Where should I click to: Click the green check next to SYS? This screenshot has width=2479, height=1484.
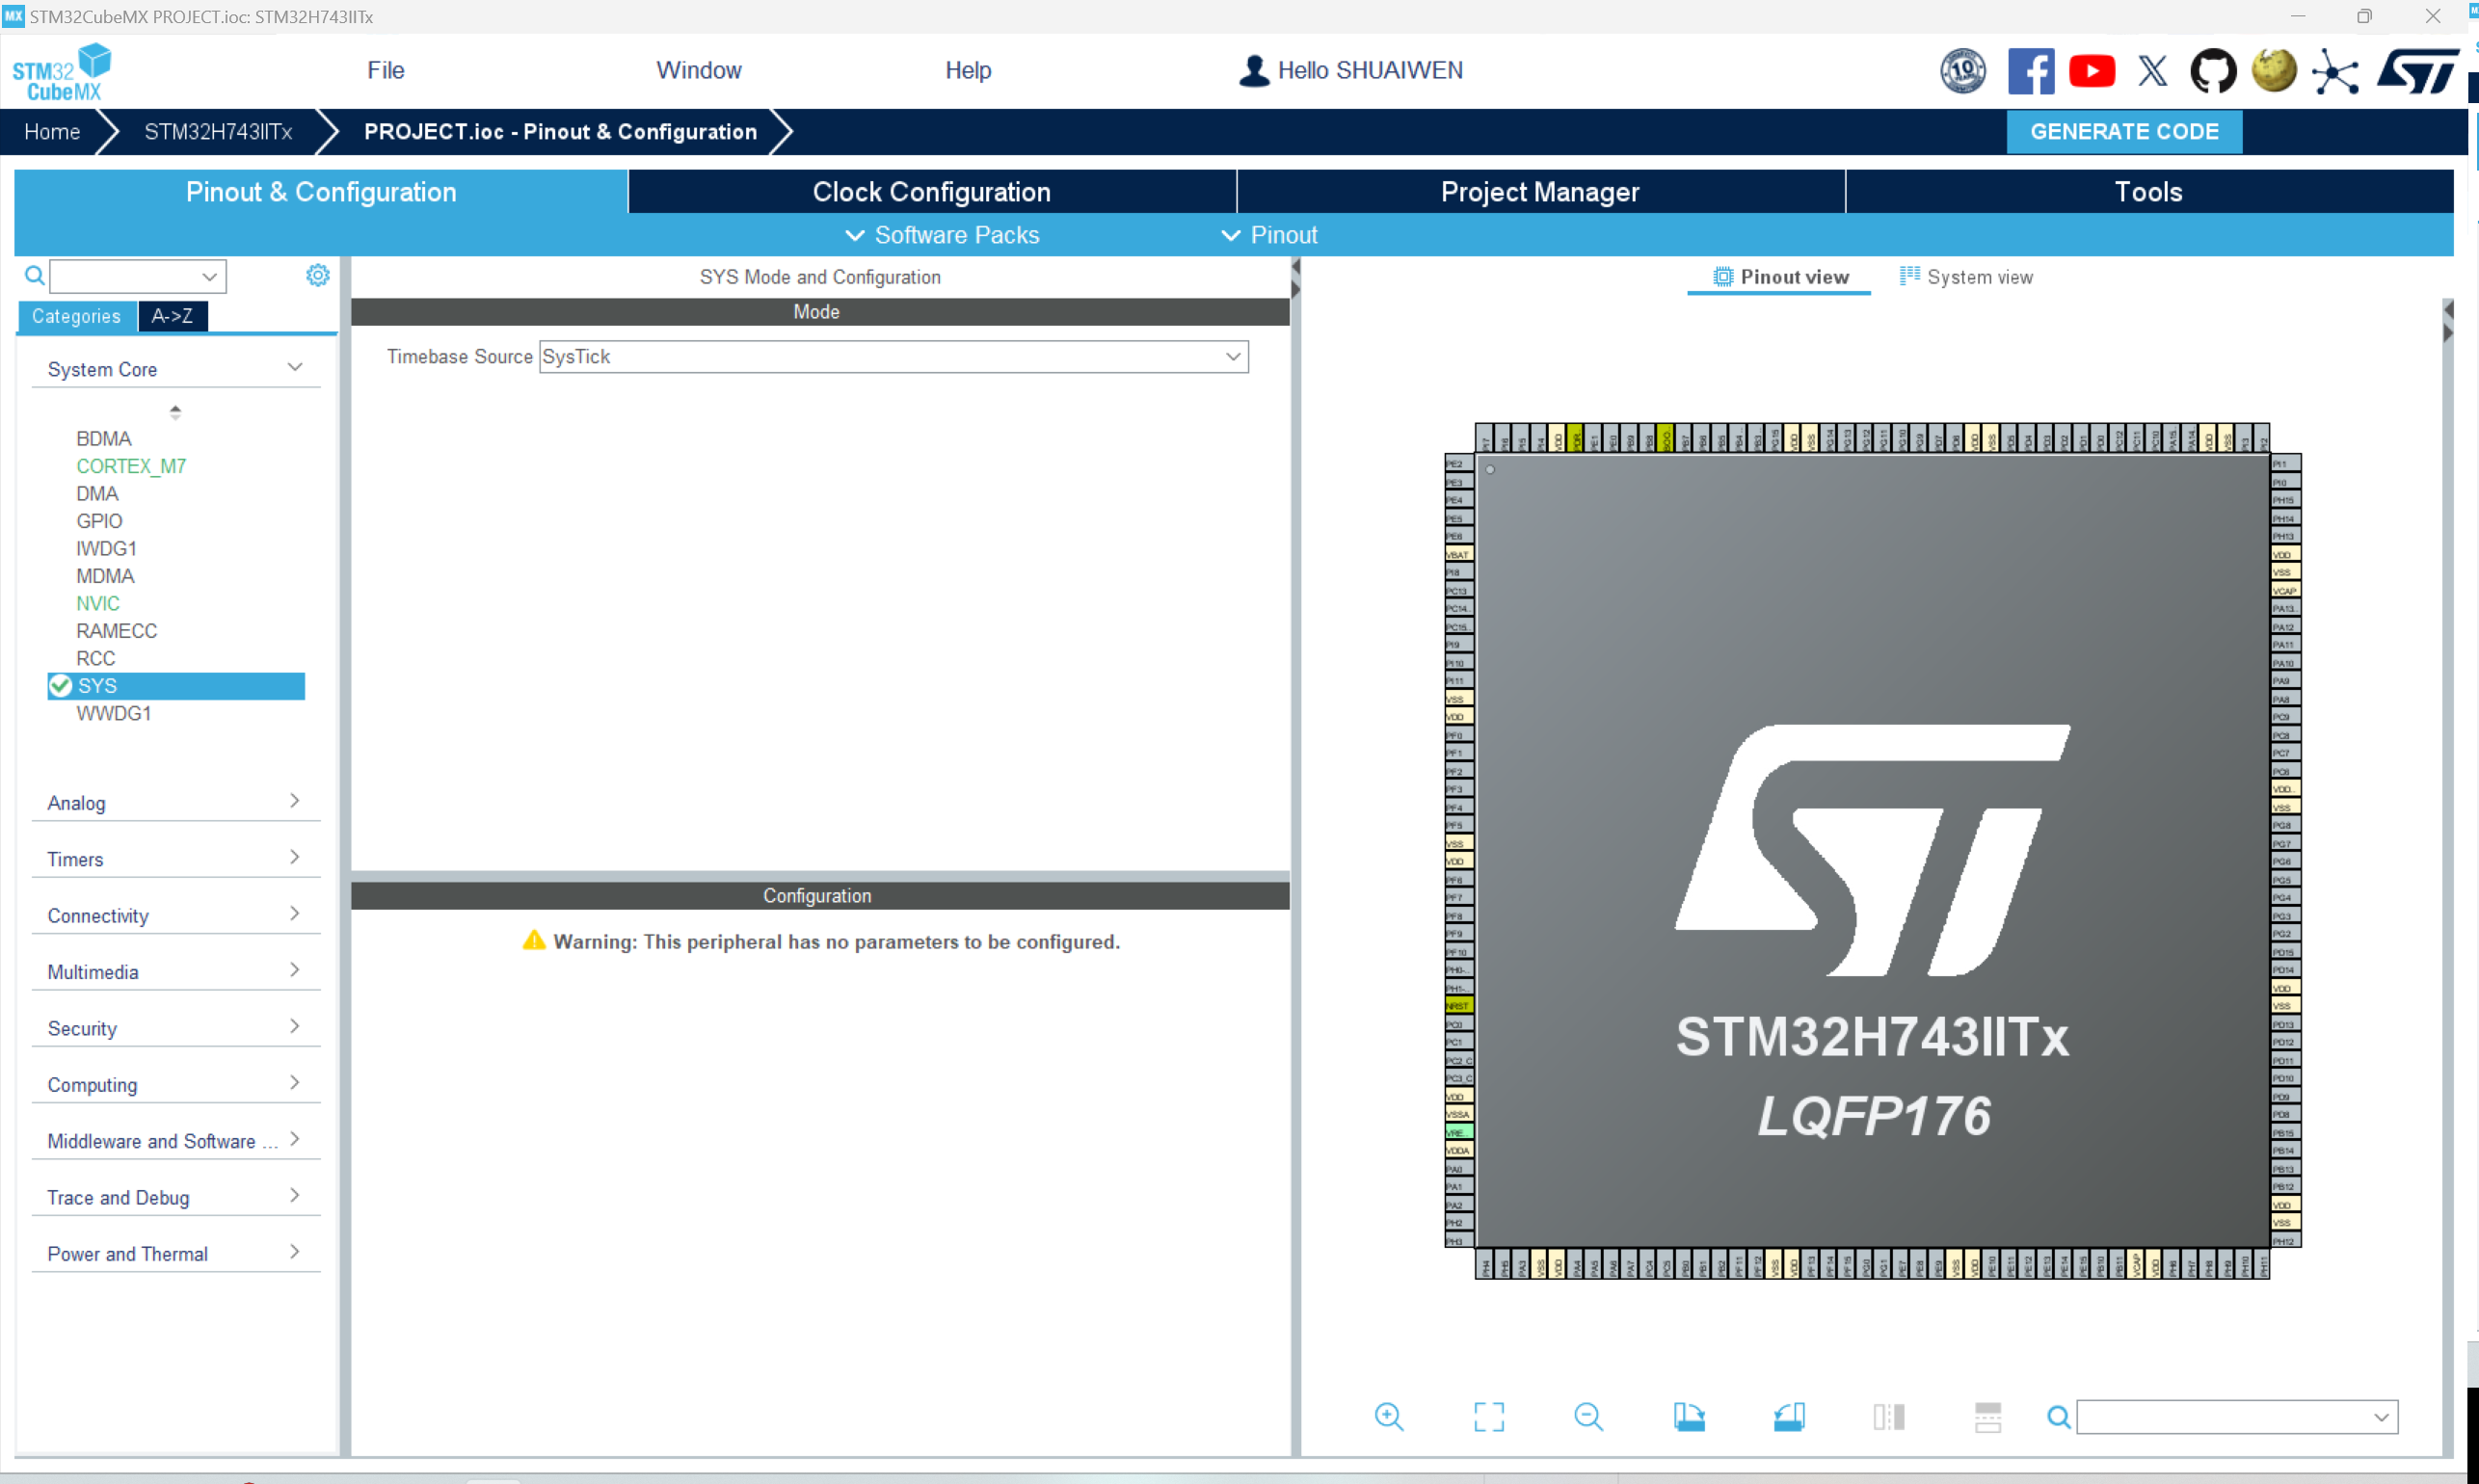tap(60, 685)
